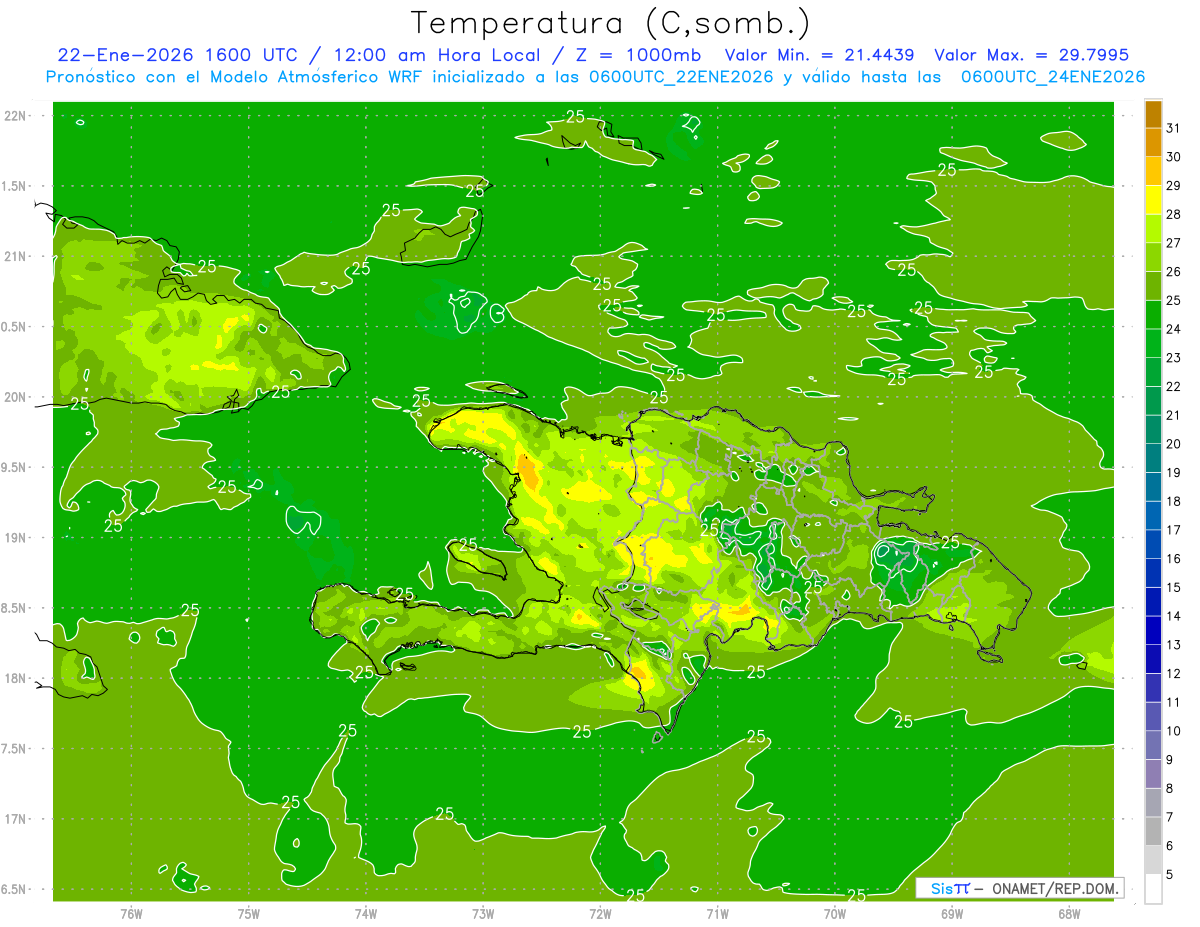The width and height of the screenshot is (1200, 927).
Task: Click the legend value "31"
Action: tap(1173, 127)
